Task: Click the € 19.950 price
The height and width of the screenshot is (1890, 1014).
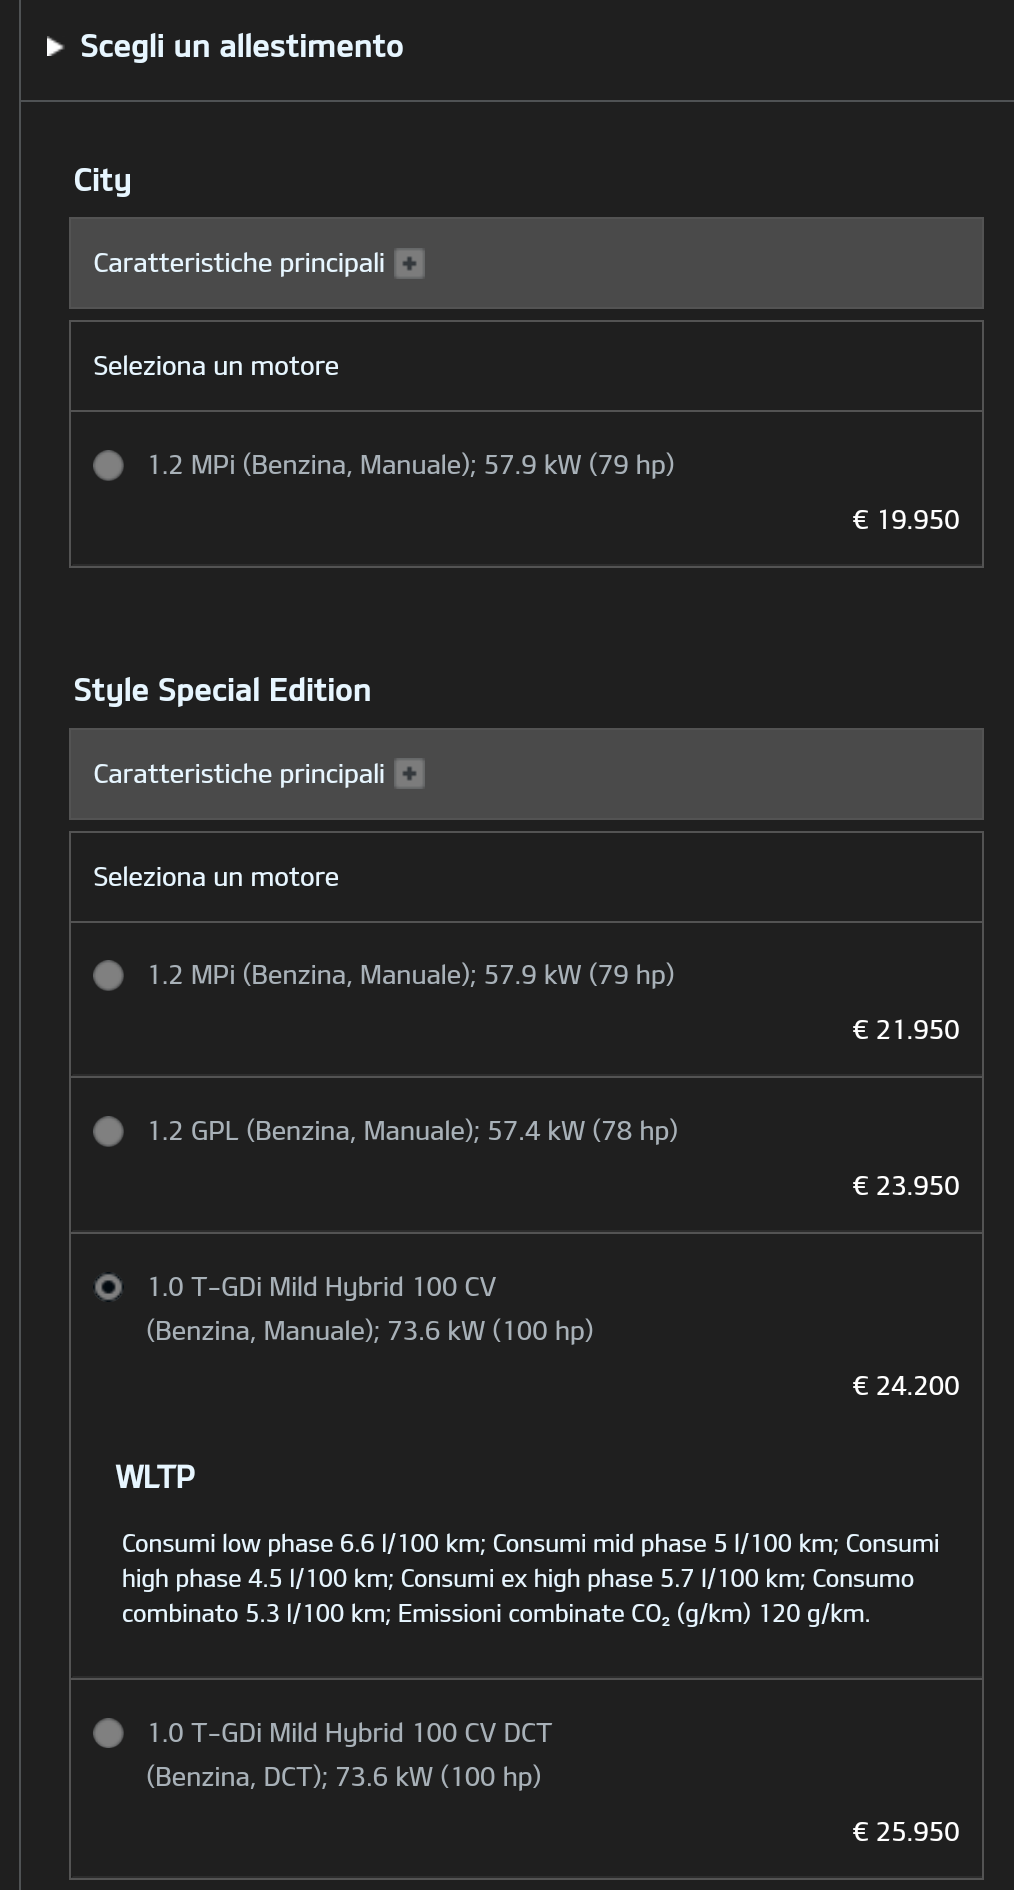Action: point(906,520)
